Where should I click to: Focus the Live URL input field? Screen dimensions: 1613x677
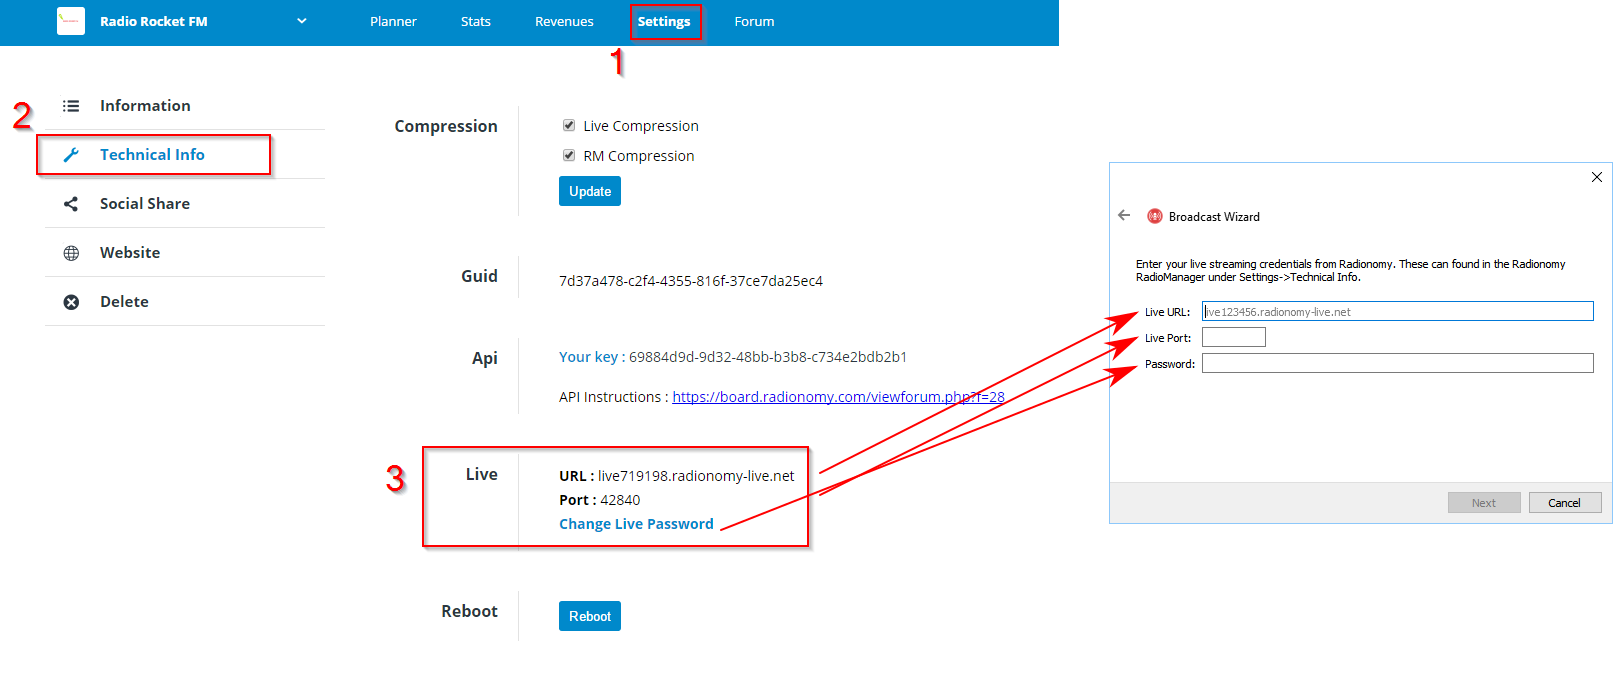point(1397,311)
